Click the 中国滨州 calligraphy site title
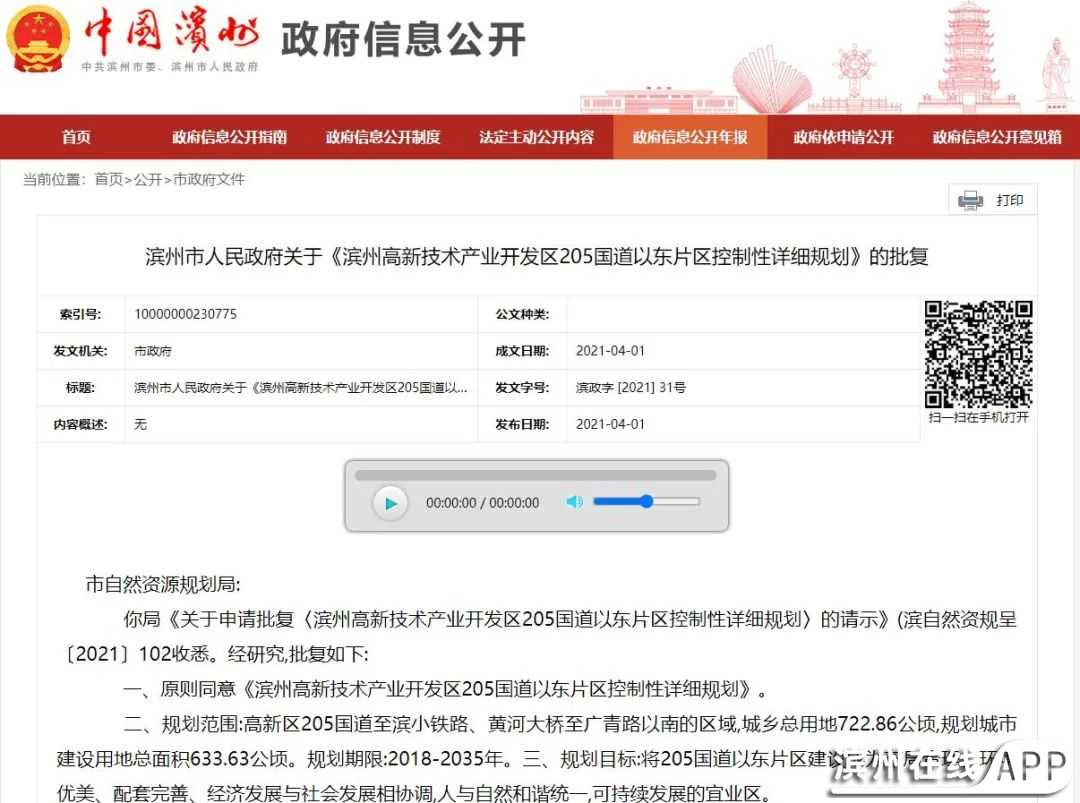The height and width of the screenshot is (803, 1080). (x=170, y=35)
